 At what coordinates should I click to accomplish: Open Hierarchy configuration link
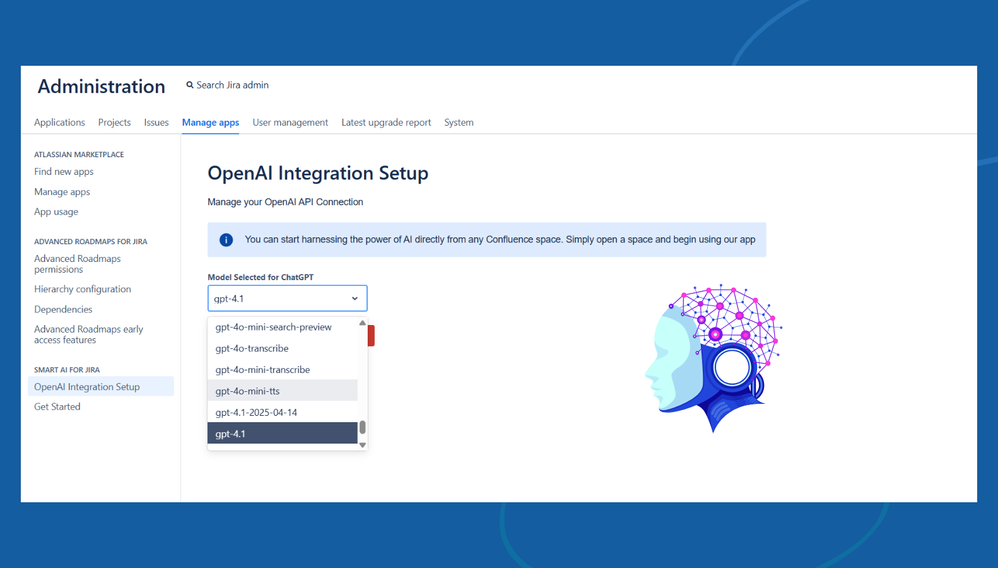click(x=82, y=289)
